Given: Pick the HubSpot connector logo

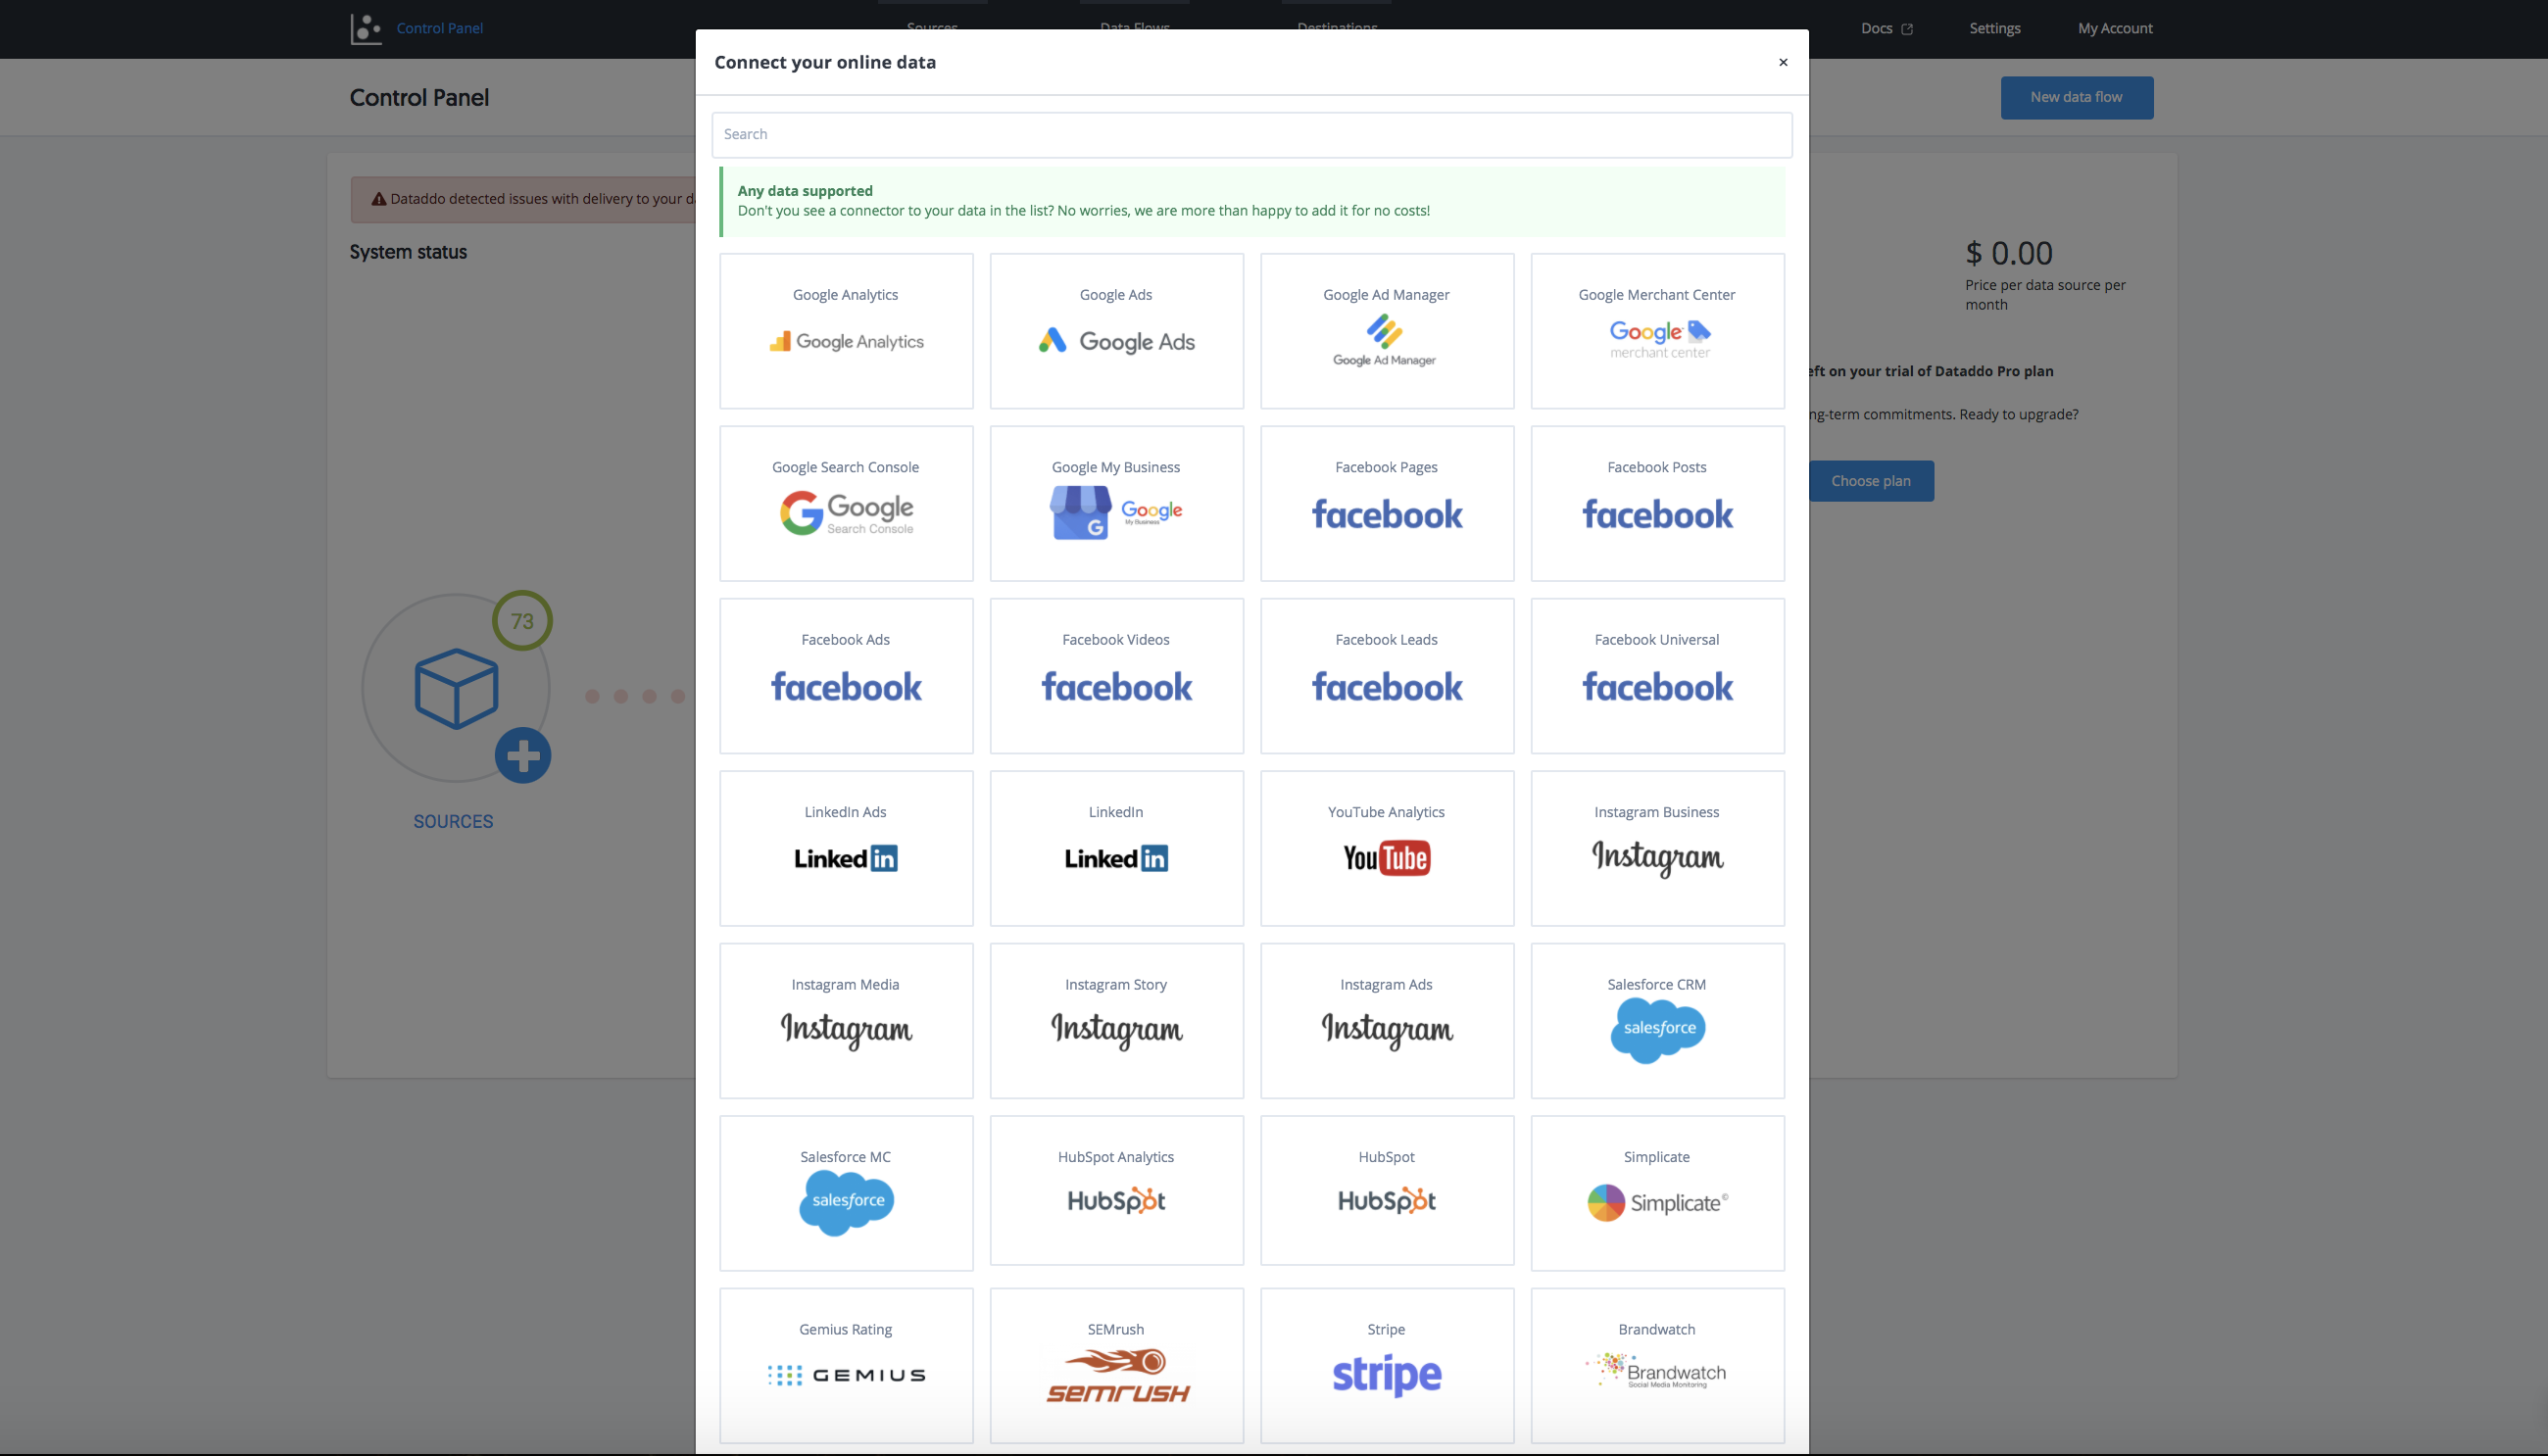Looking at the screenshot, I should 1387,1201.
